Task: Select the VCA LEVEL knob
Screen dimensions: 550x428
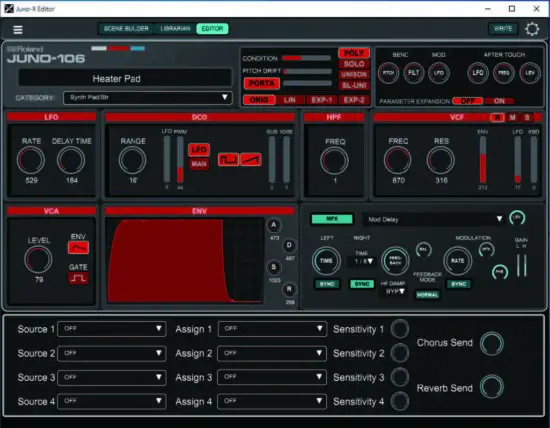Action: [38, 260]
